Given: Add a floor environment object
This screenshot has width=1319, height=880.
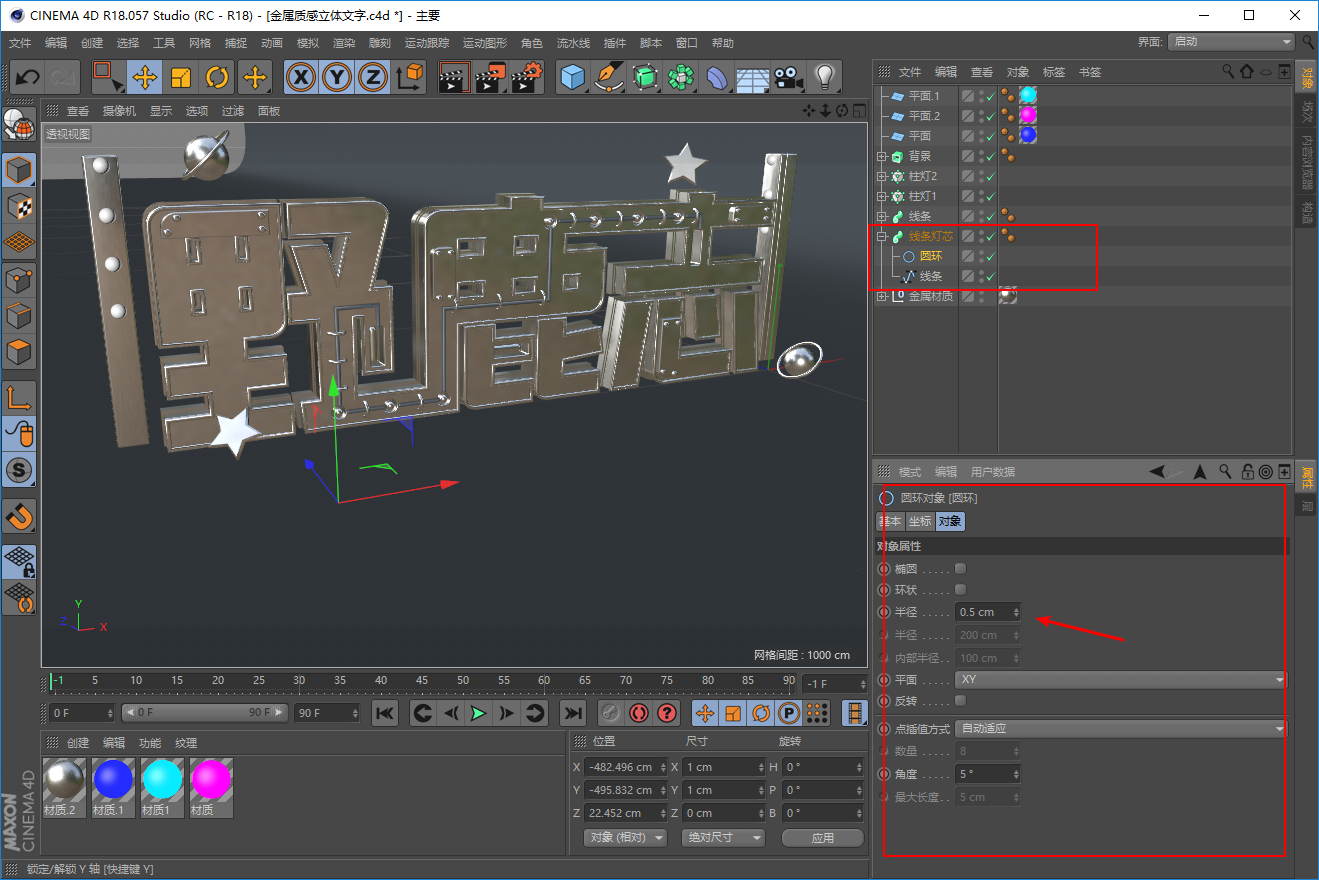Looking at the screenshot, I should click(x=753, y=77).
